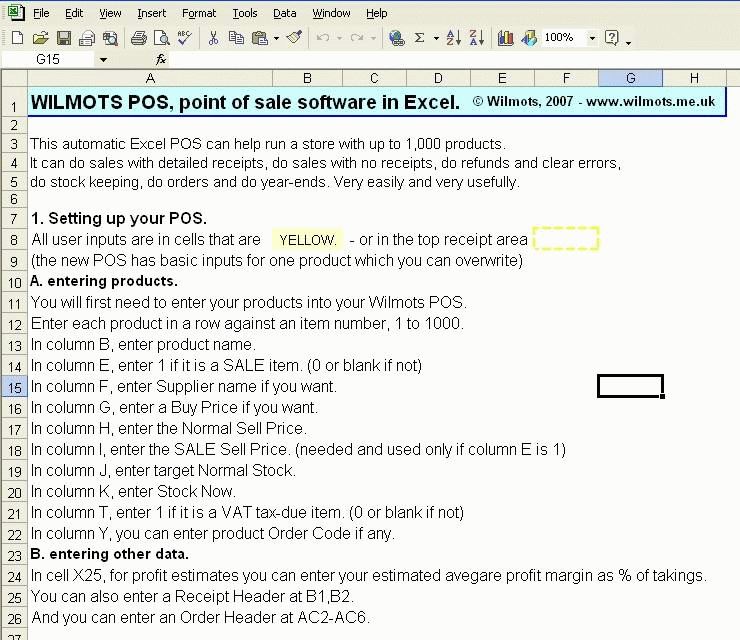Click the Select All corner box
740x640 pixels.
pos(15,78)
